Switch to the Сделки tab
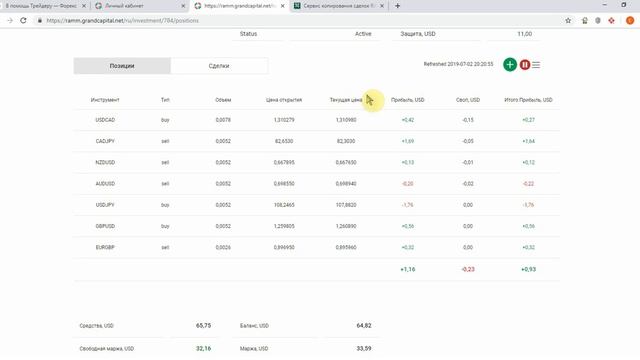Screen dimensions: 640x360 pyautogui.click(x=219, y=66)
